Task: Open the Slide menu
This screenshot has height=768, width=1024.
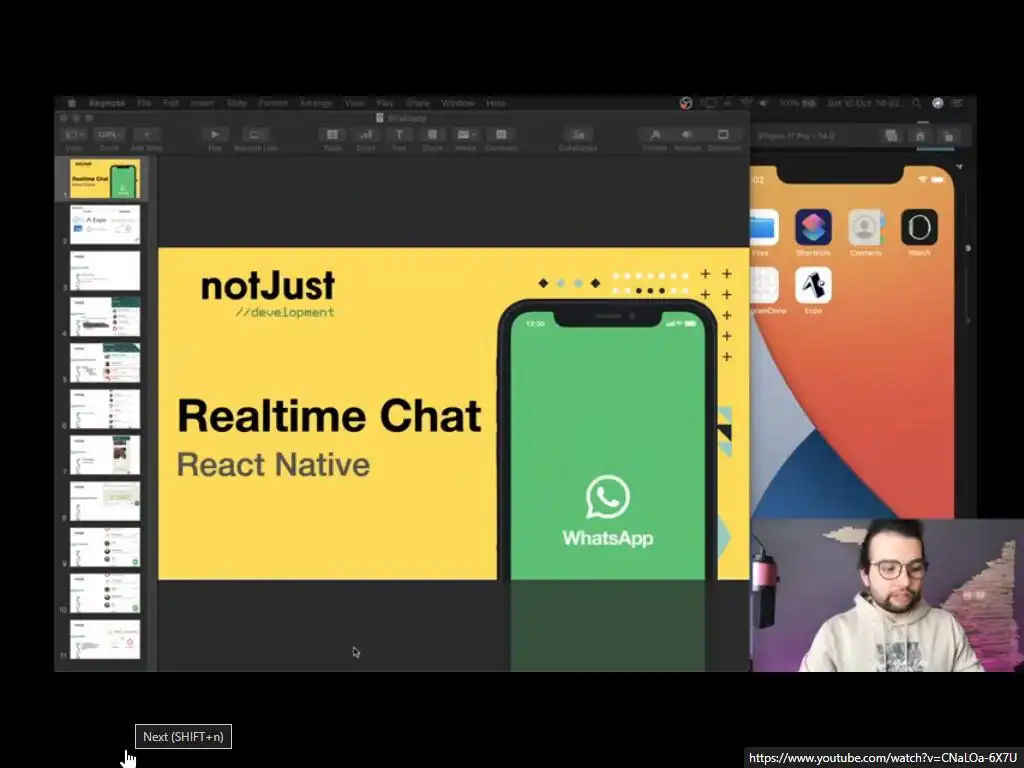Action: pyautogui.click(x=237, y=103)
